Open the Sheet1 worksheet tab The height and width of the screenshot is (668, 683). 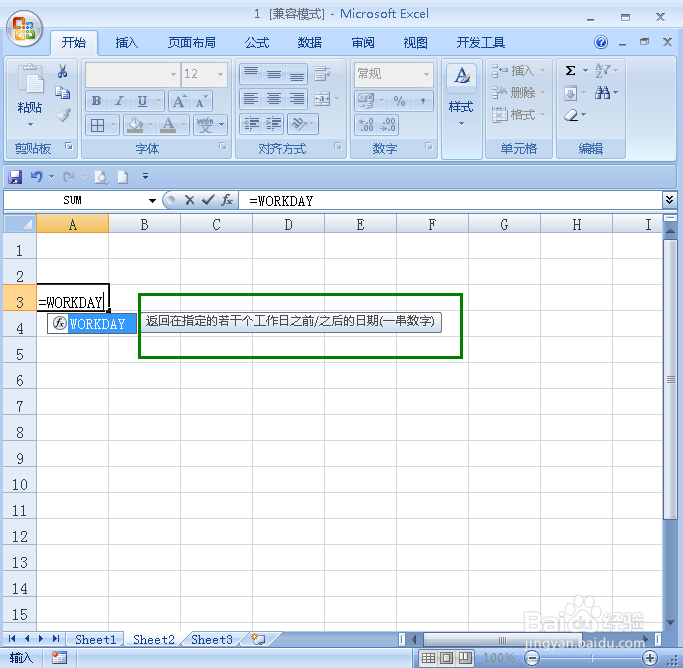click(x=95, y=639)
